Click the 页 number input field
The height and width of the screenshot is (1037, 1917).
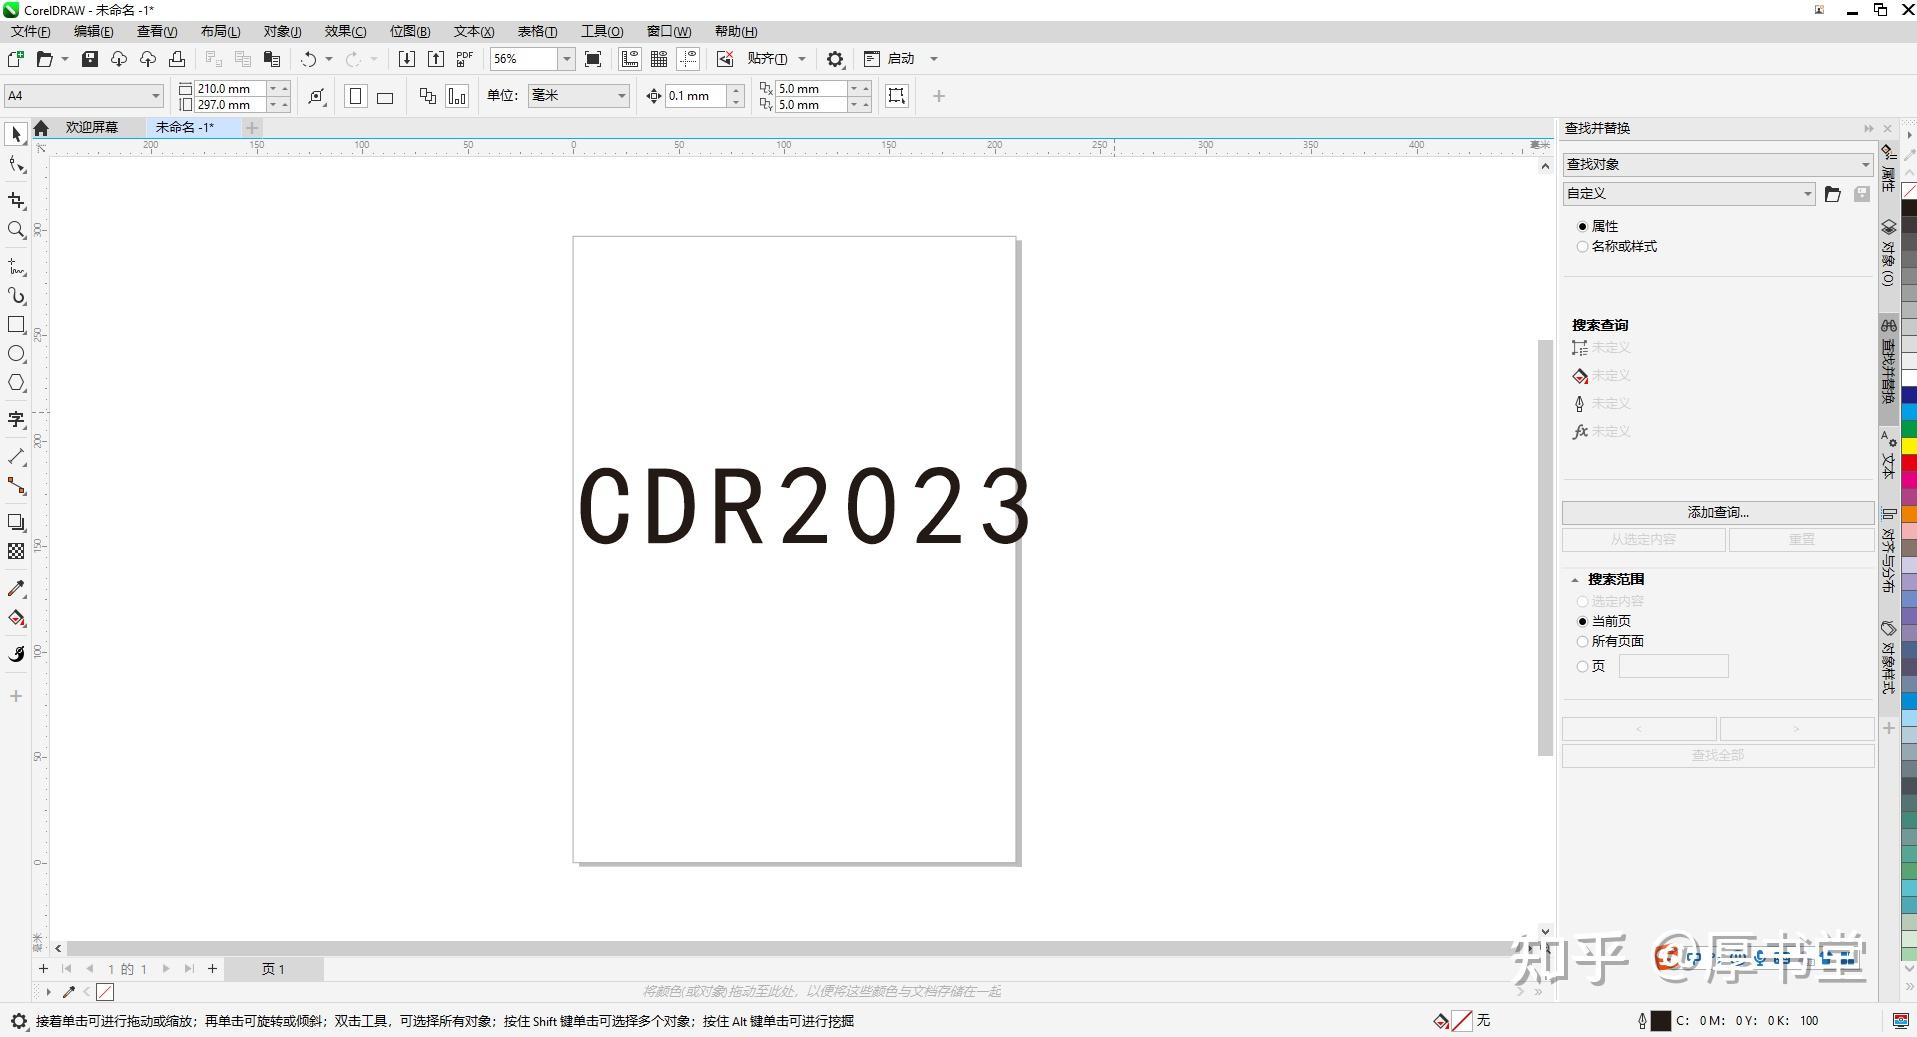pyautogui.click(x=1674, y=665)
